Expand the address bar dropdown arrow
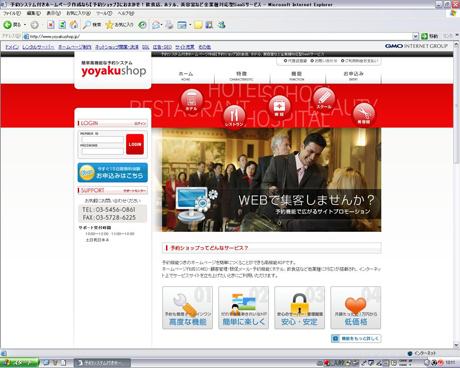 415,36
